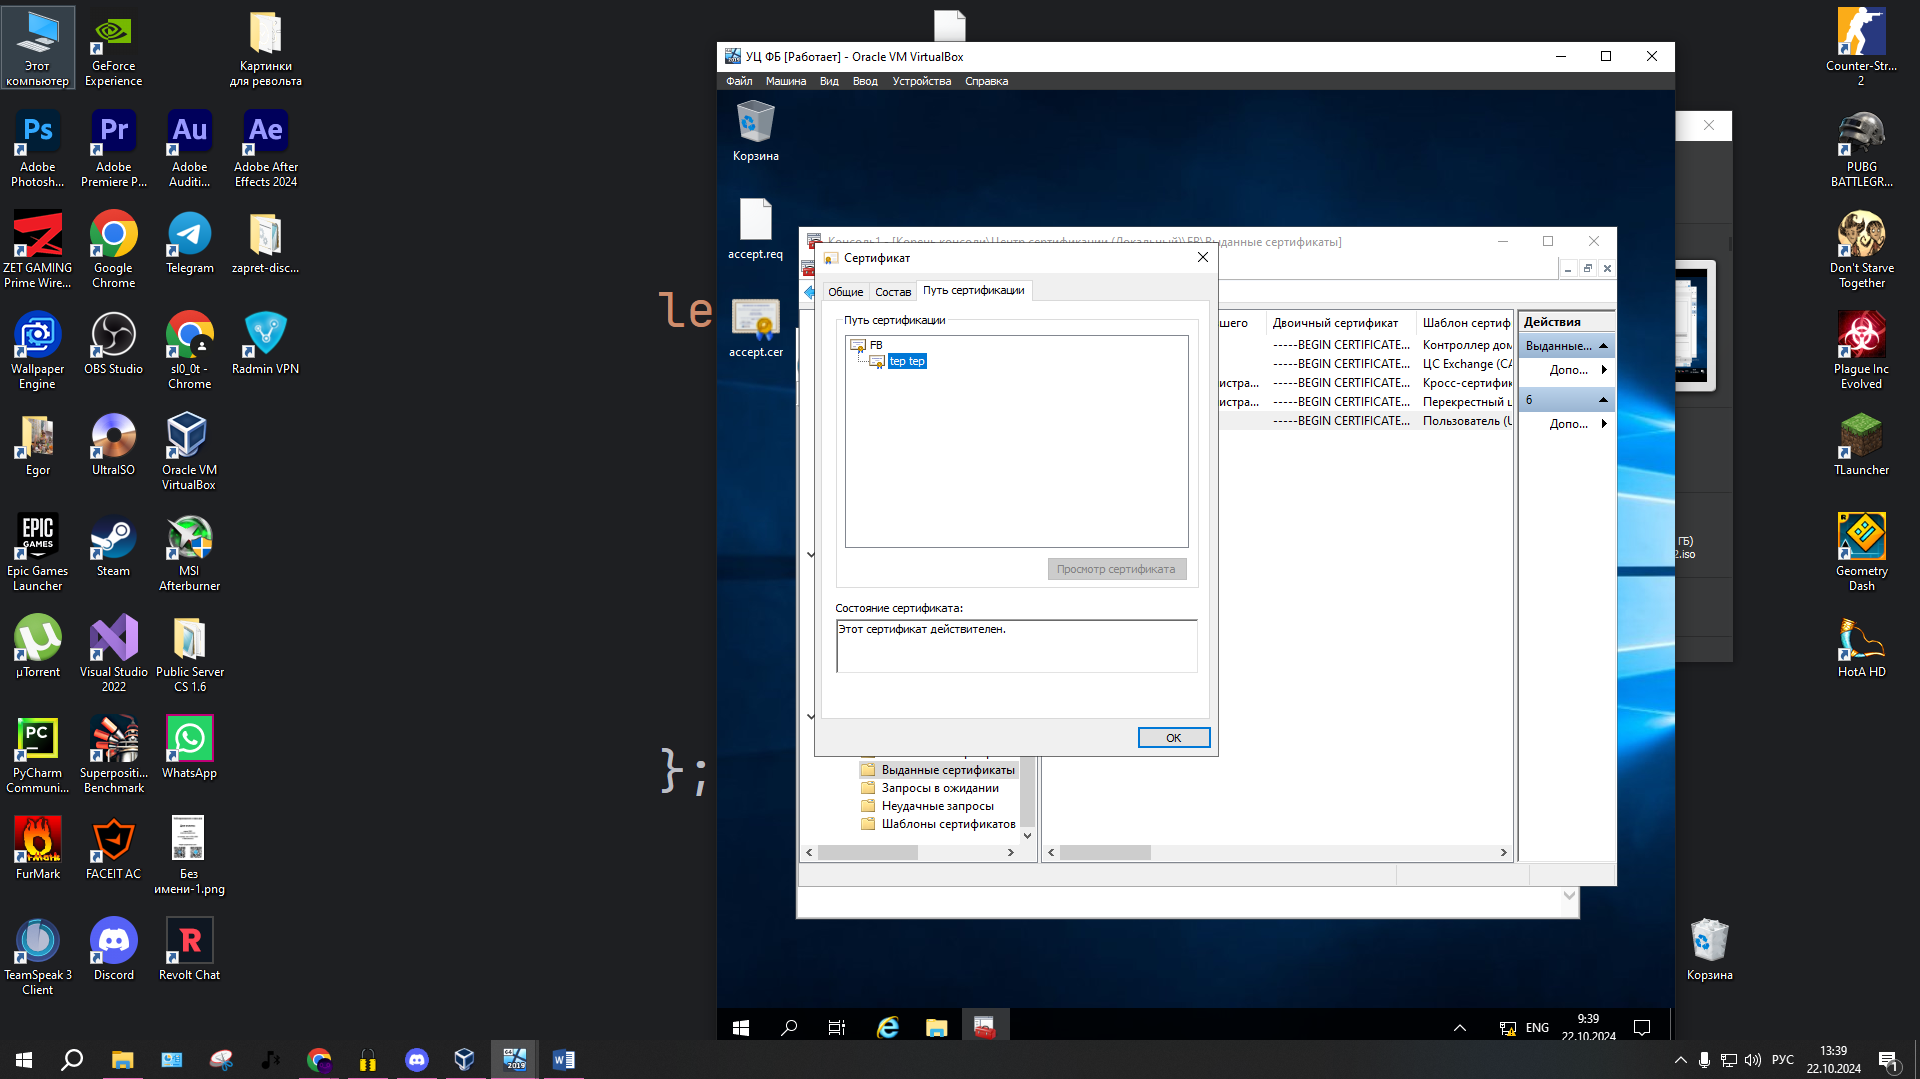1920x1079 pixels.
Task: Open the VM's Корзина recycle bin
Action: click(755, 132)
